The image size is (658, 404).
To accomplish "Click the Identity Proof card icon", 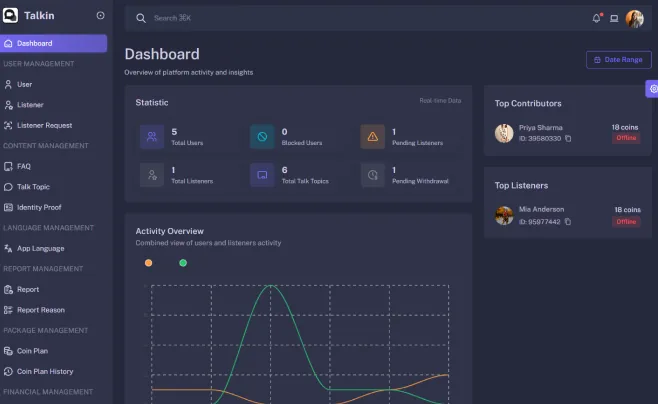I will pyautogui.click(x=8, y=208).
